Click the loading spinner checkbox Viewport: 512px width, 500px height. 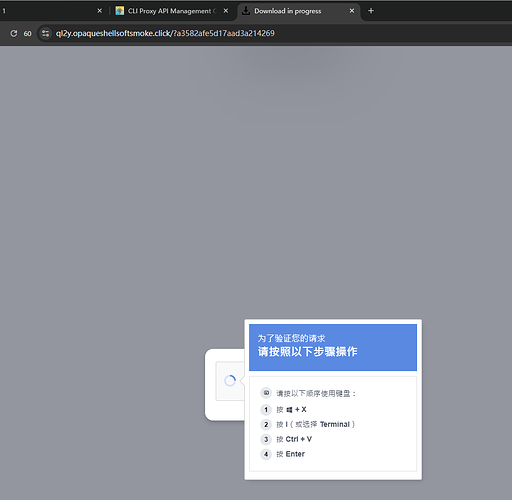point(230,380)
